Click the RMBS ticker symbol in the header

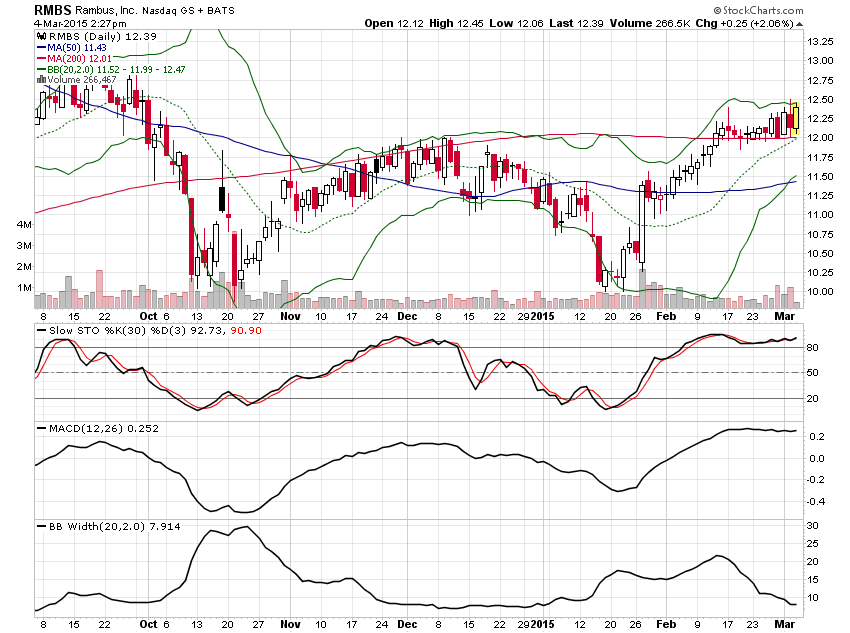pos(53,10)
